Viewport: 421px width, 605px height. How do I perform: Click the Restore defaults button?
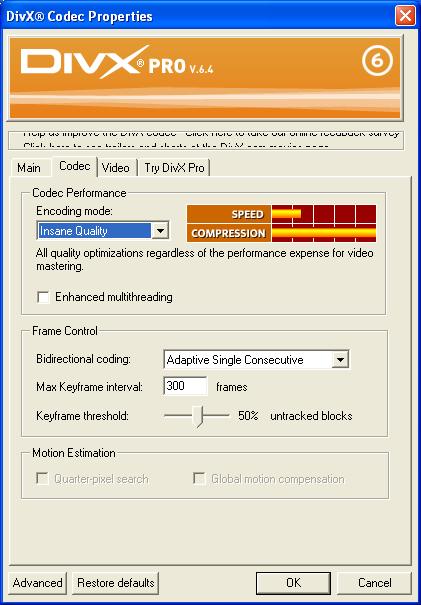pos(116,583)
